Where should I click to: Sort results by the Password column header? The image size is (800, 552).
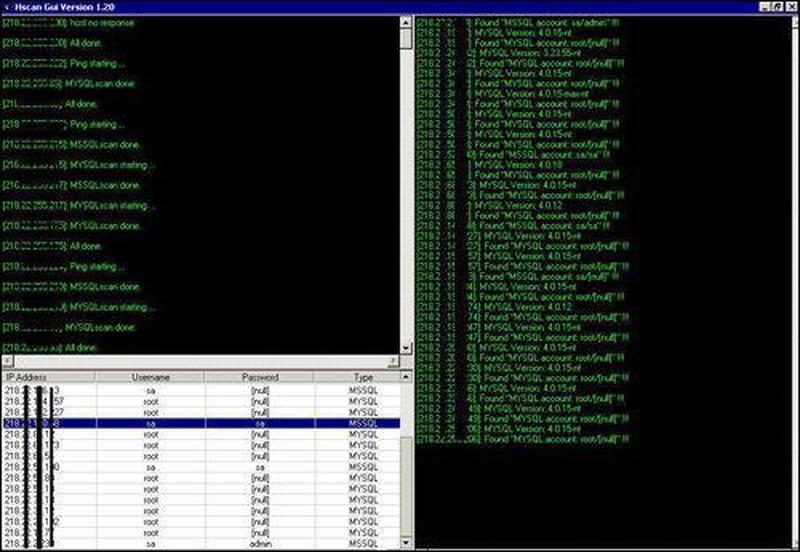[x=260, y=377]
